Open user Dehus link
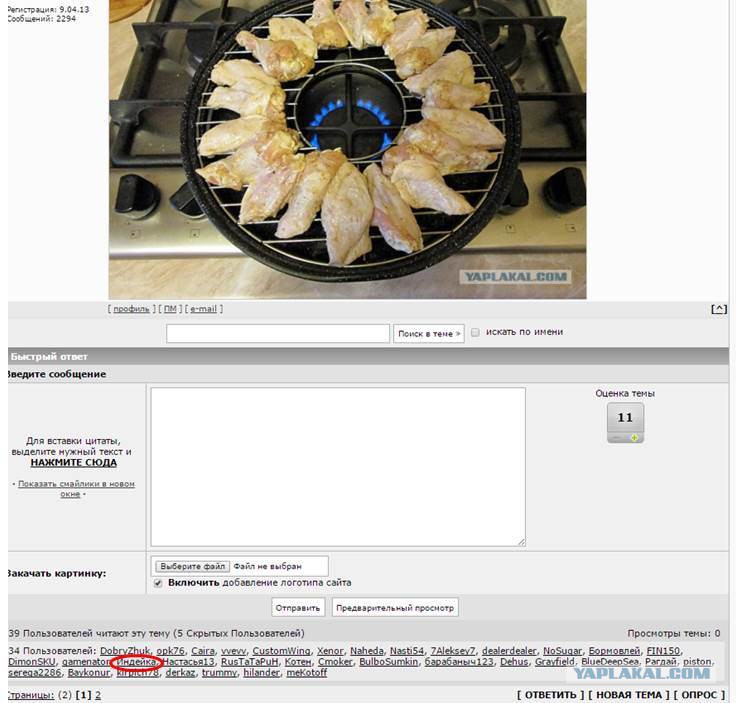 point(514,662)
